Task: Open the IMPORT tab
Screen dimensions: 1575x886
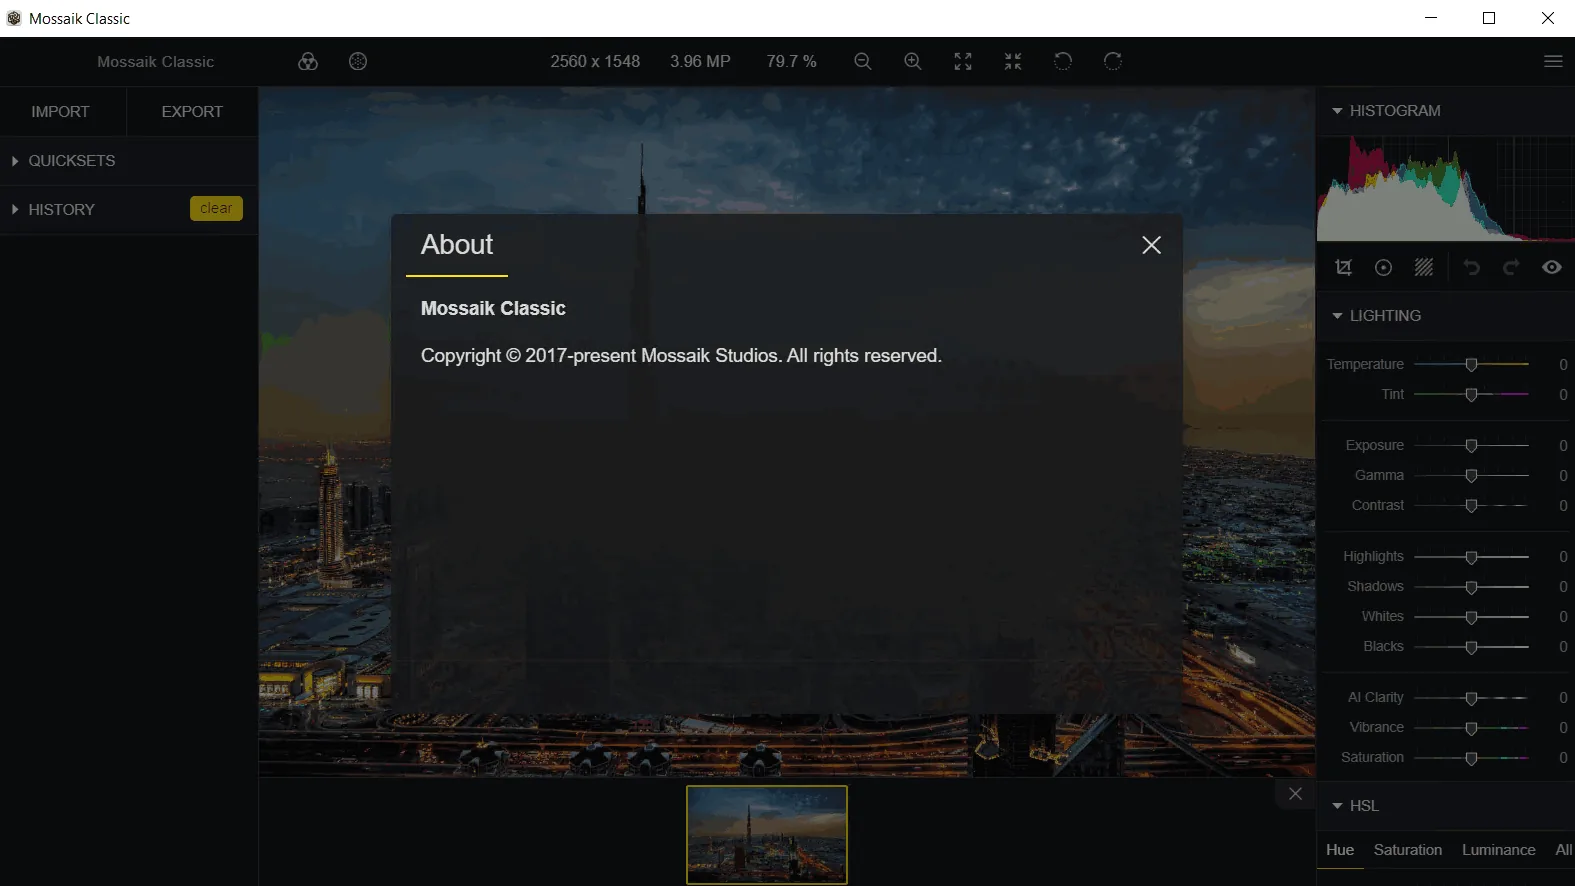Action: 61,112
